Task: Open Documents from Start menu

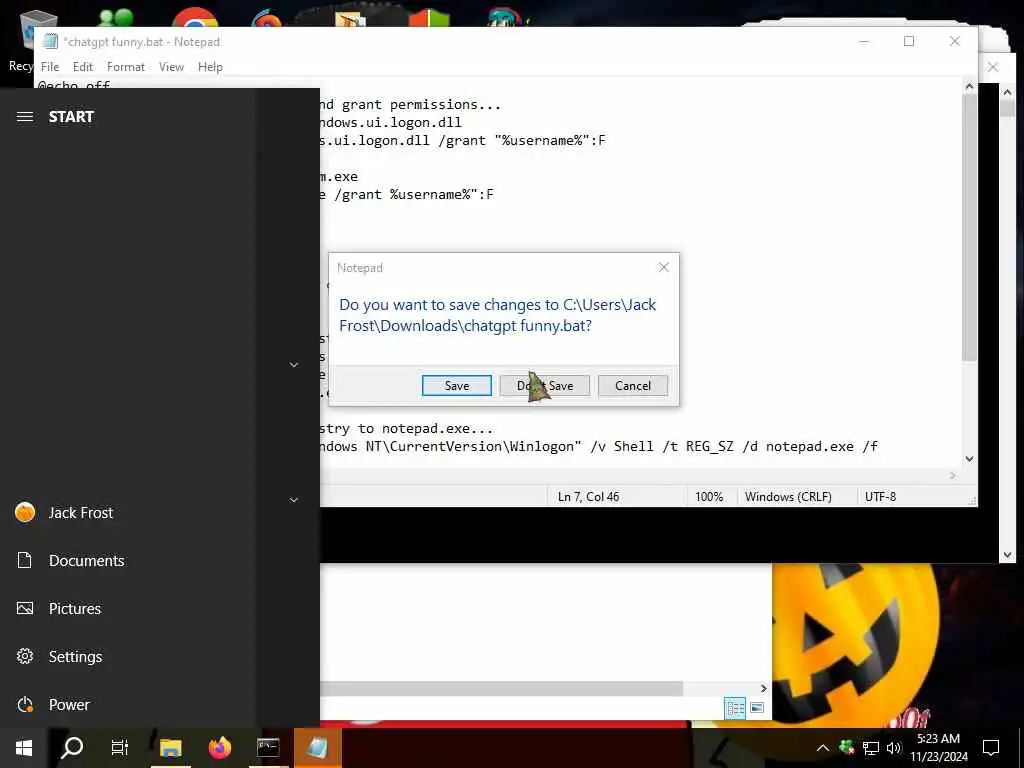Action: 127,560
